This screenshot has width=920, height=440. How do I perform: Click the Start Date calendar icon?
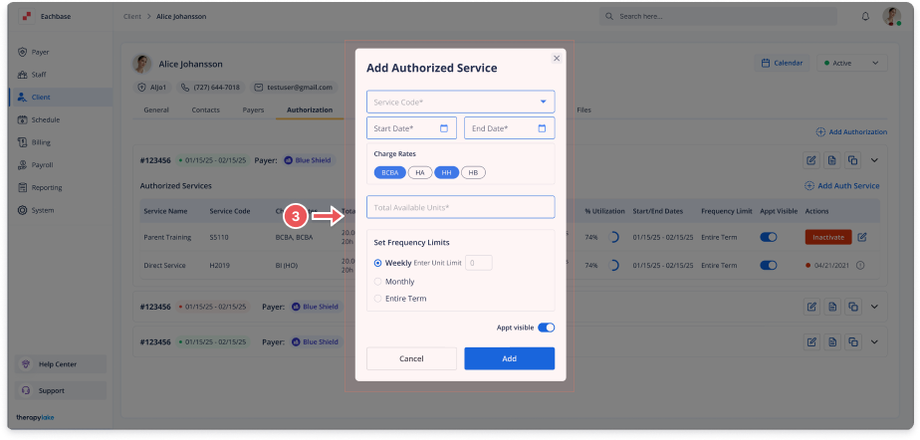[444, 128]
